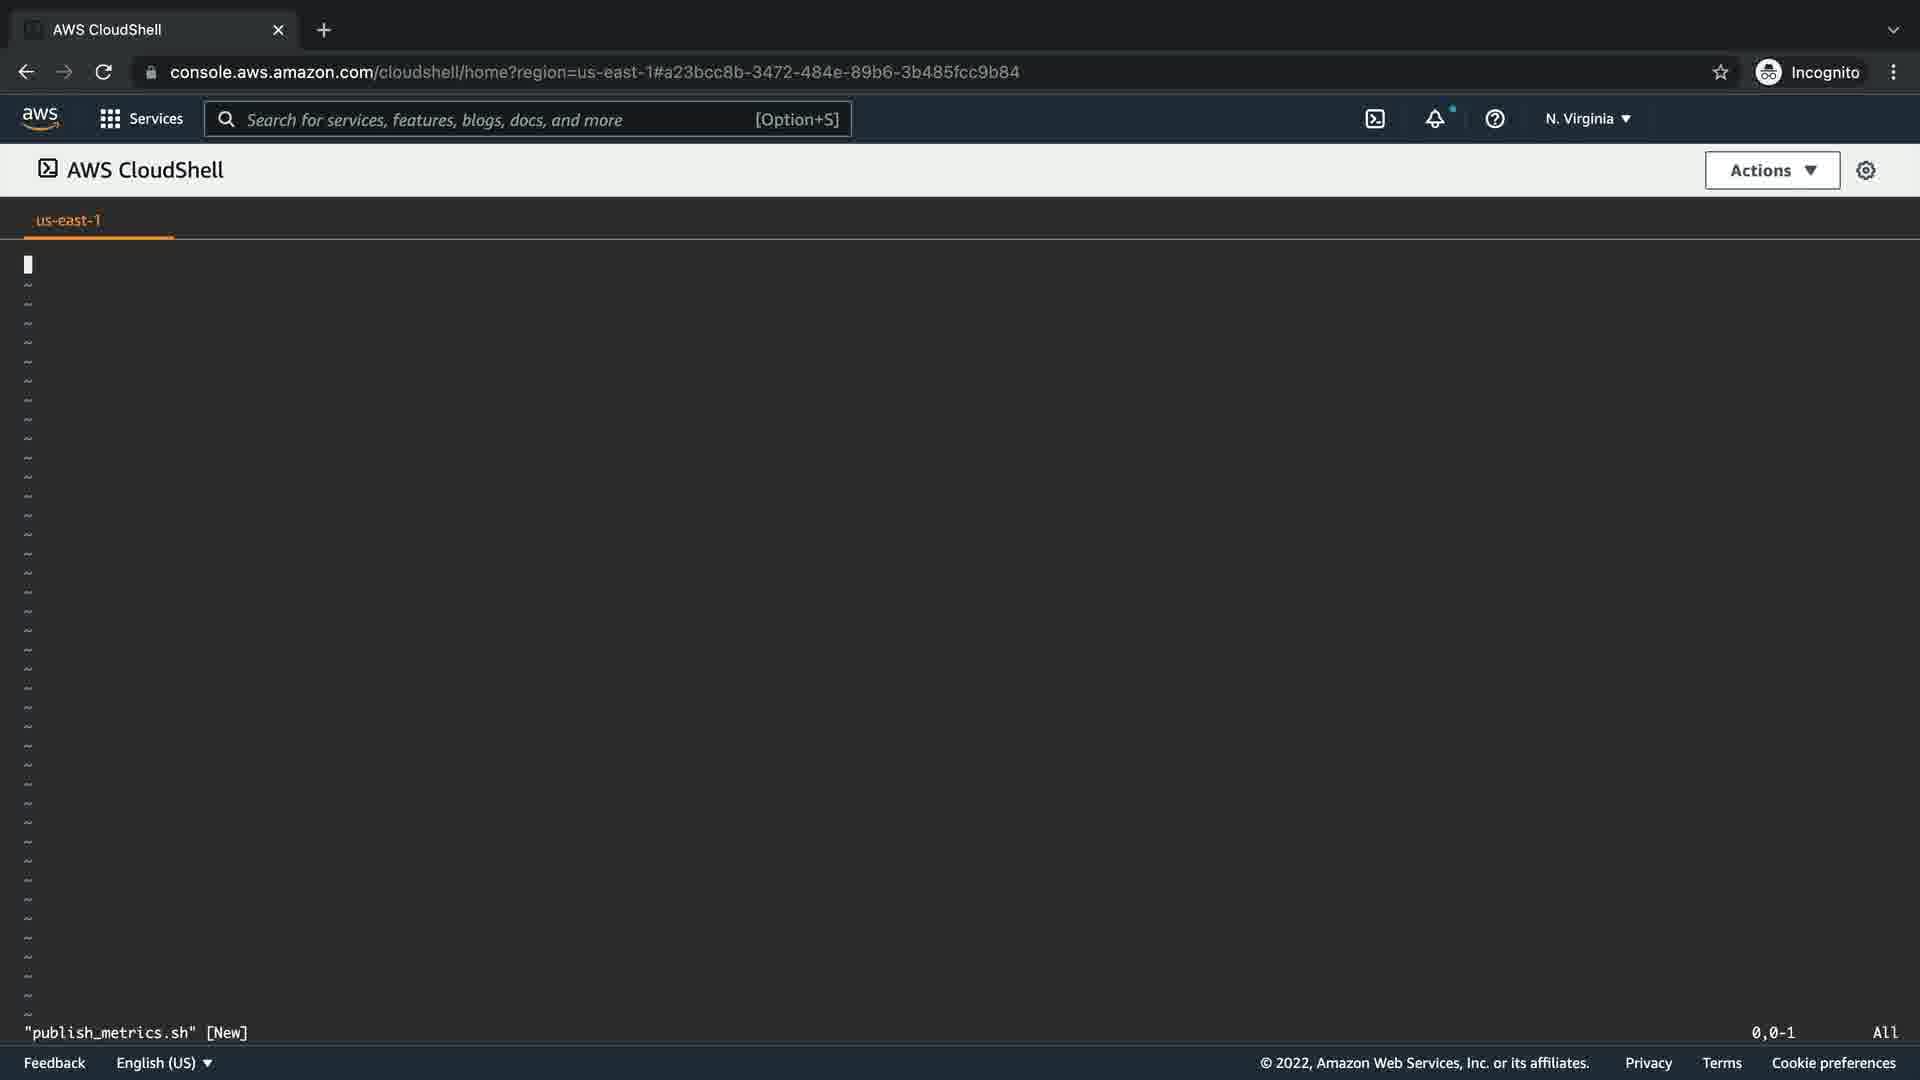Bookmark this page with star icon

coord(1720,72)
